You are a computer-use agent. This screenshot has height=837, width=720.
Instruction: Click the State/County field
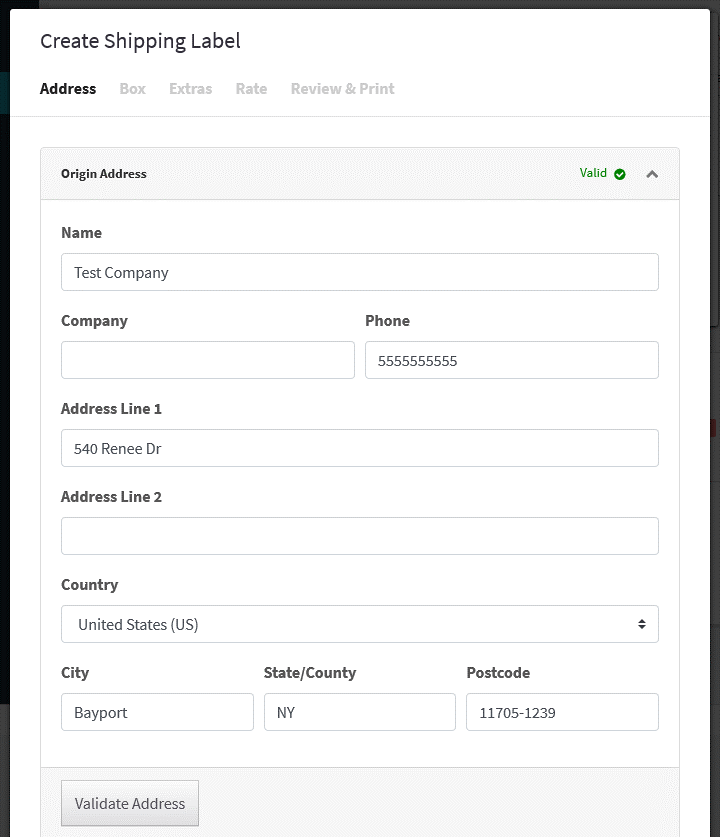pos(360,712)
